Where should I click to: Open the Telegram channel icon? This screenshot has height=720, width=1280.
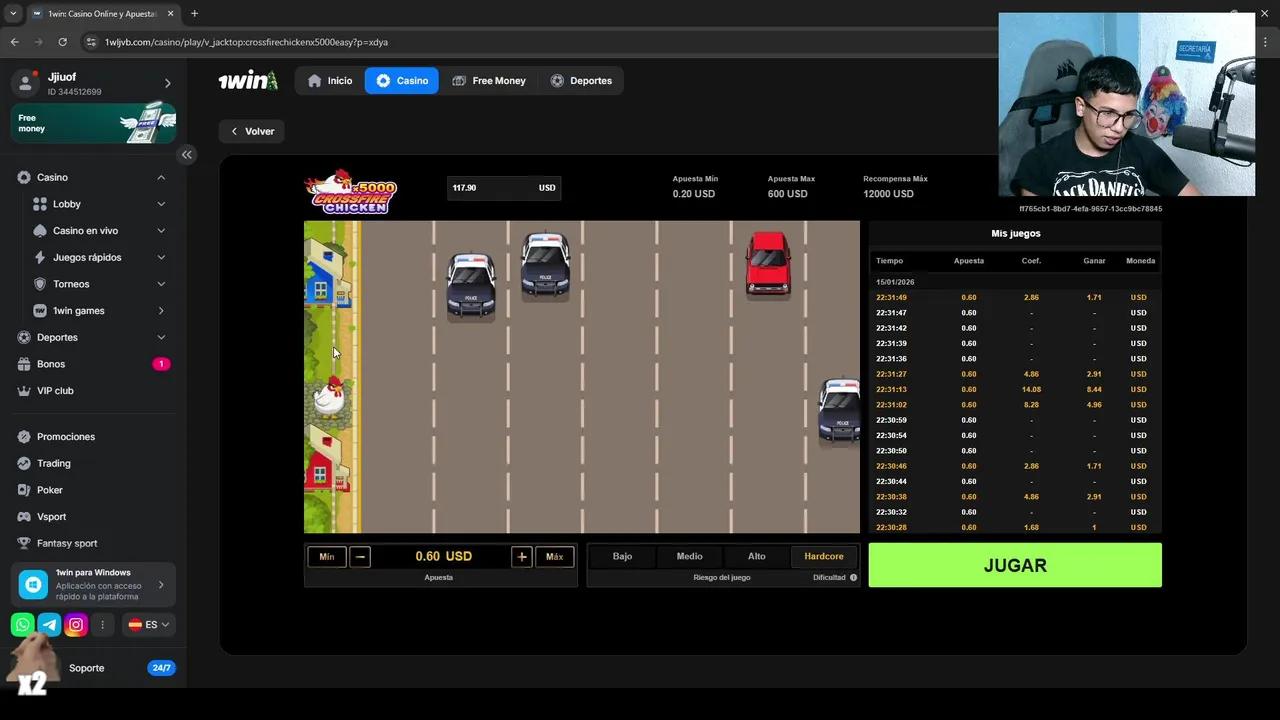pos(49,625)
